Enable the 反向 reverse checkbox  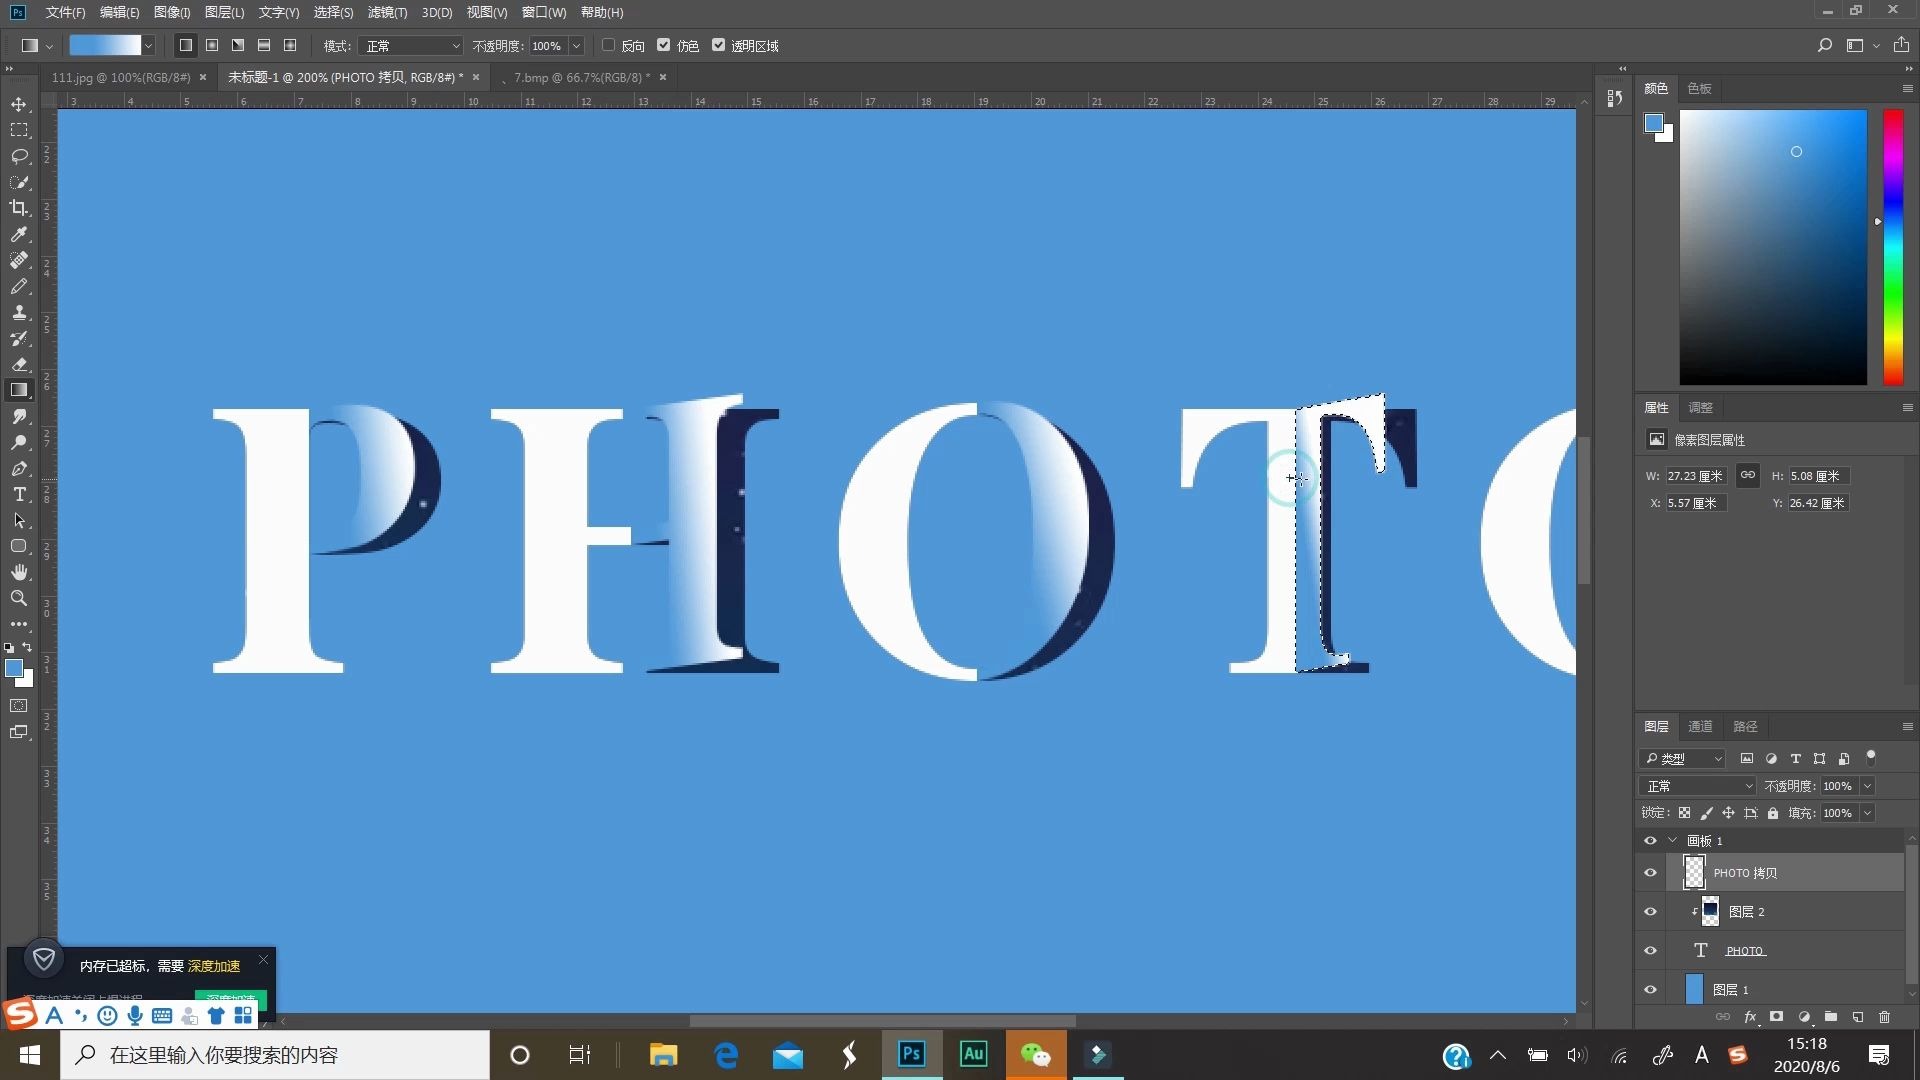point(608,45)
